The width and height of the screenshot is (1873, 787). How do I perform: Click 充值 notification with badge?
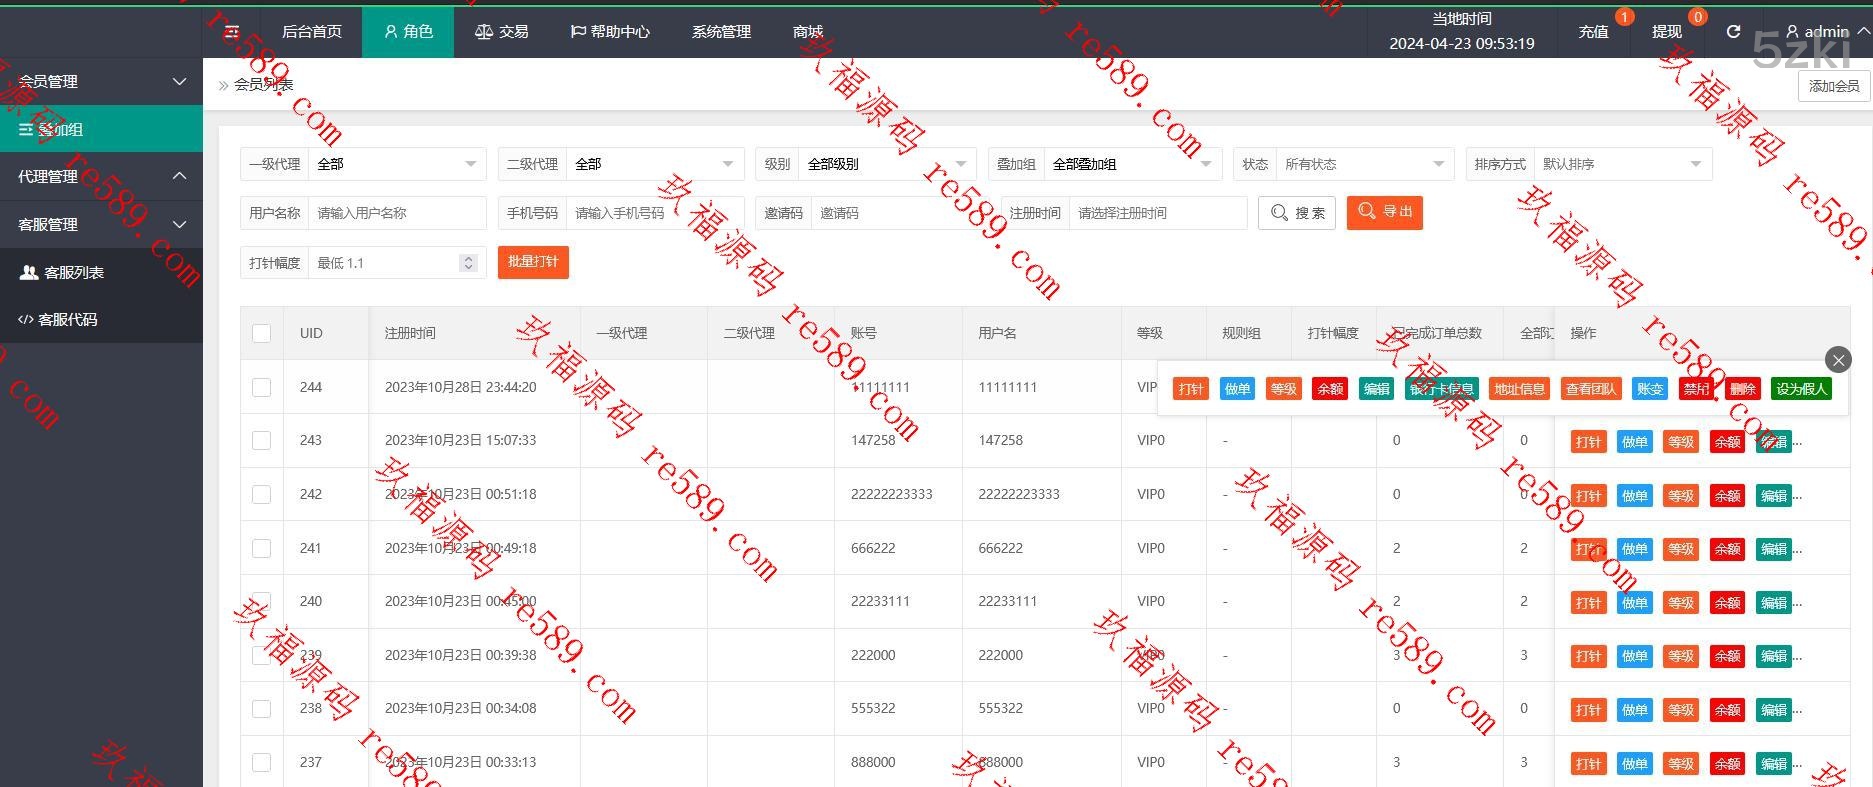pos(1594,32)
